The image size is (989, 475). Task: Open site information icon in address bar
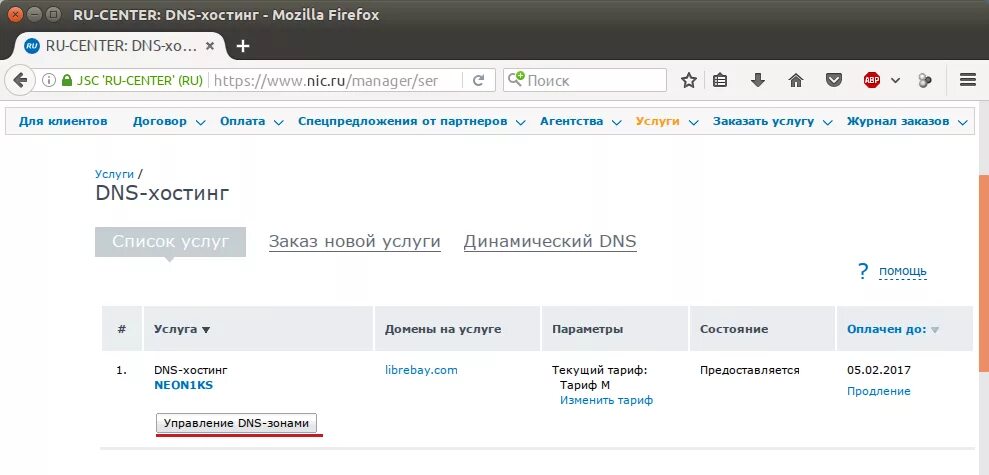pos(48,80)
